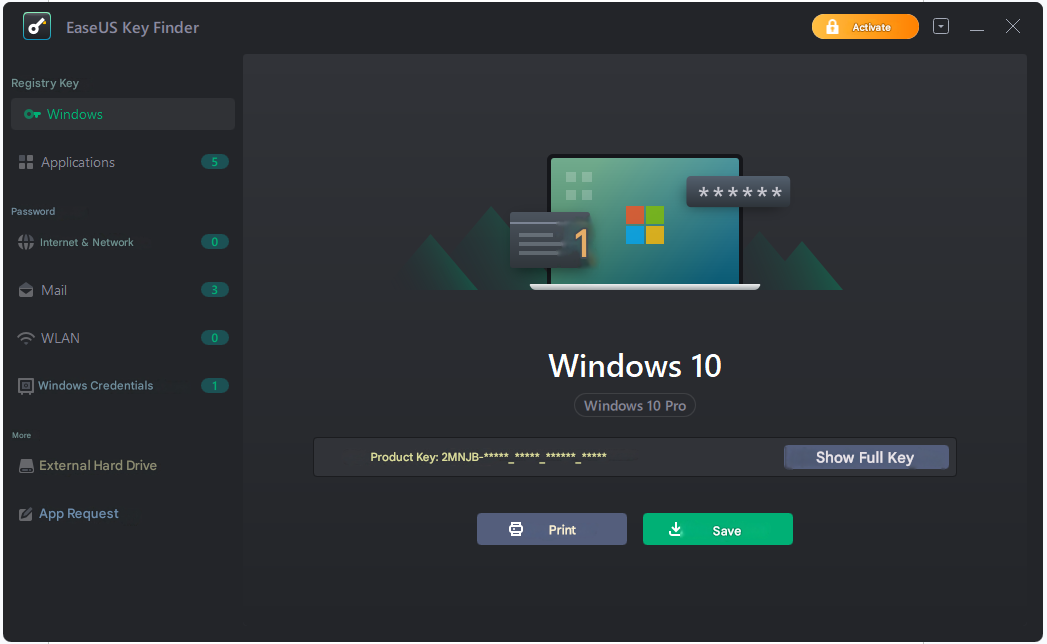Click the Registry Key section label
The height and width of the screenshot is (644, 1047).
pyautogui.click(x=45, y=83)
